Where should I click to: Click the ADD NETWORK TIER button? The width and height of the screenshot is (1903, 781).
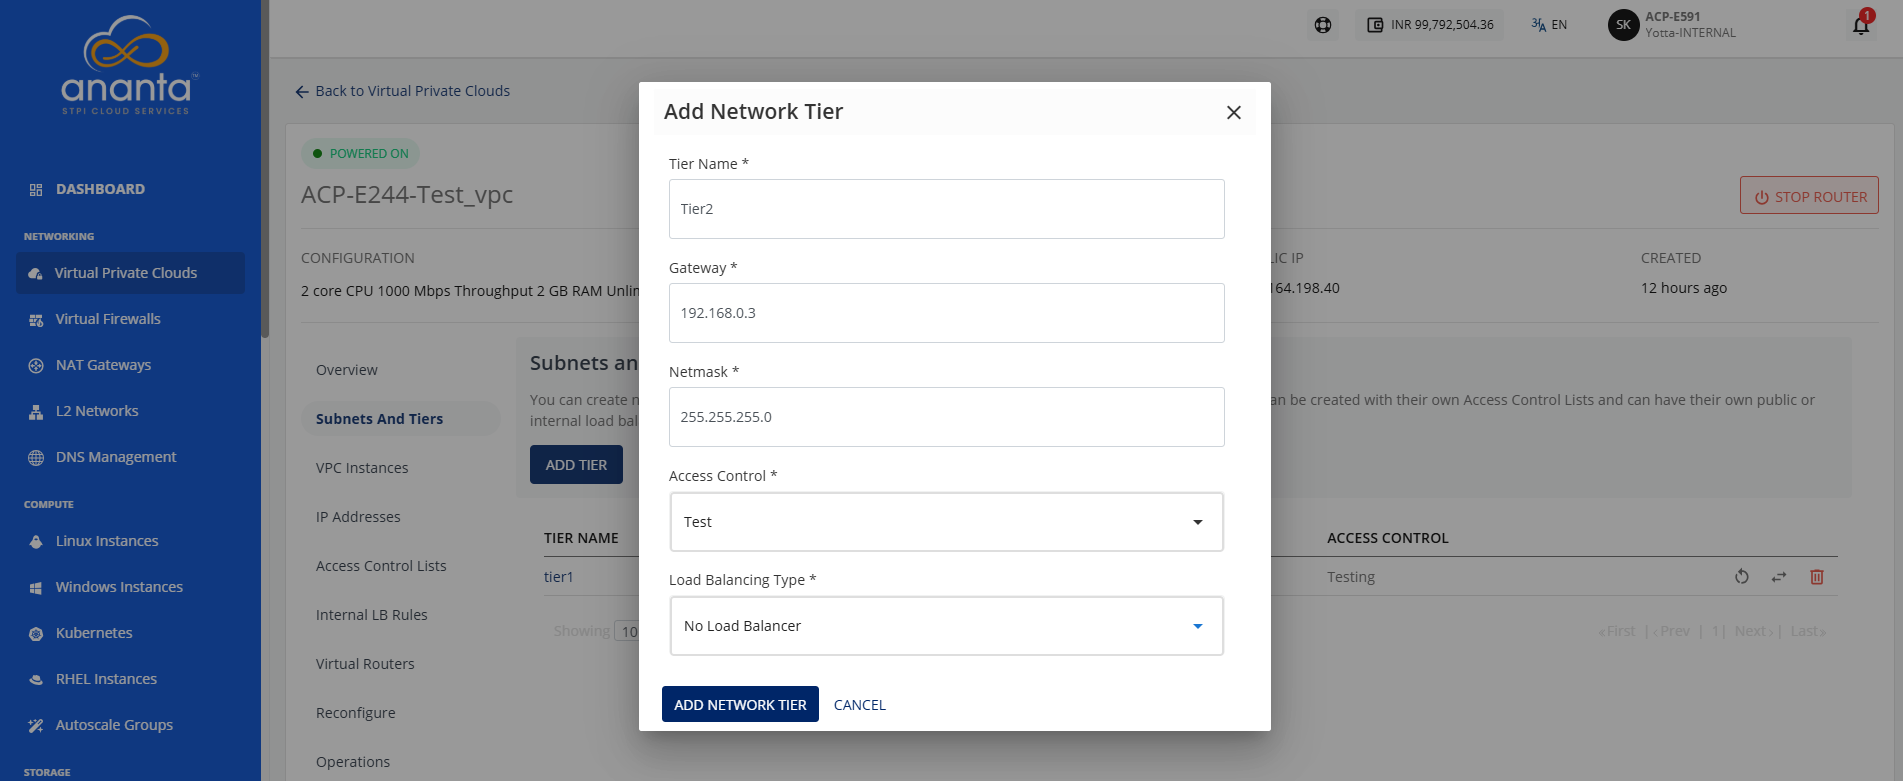[740, 704]
